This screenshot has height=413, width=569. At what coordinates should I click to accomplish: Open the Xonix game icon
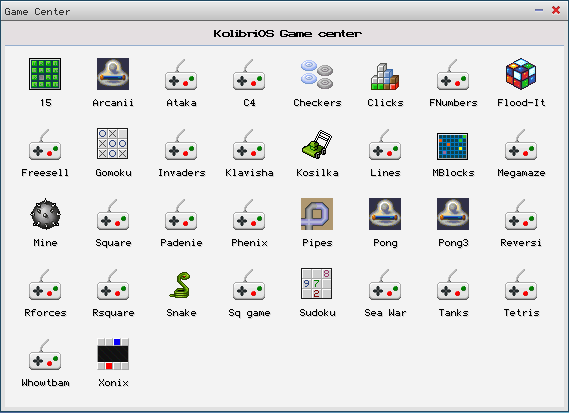[x=113, y=354]
